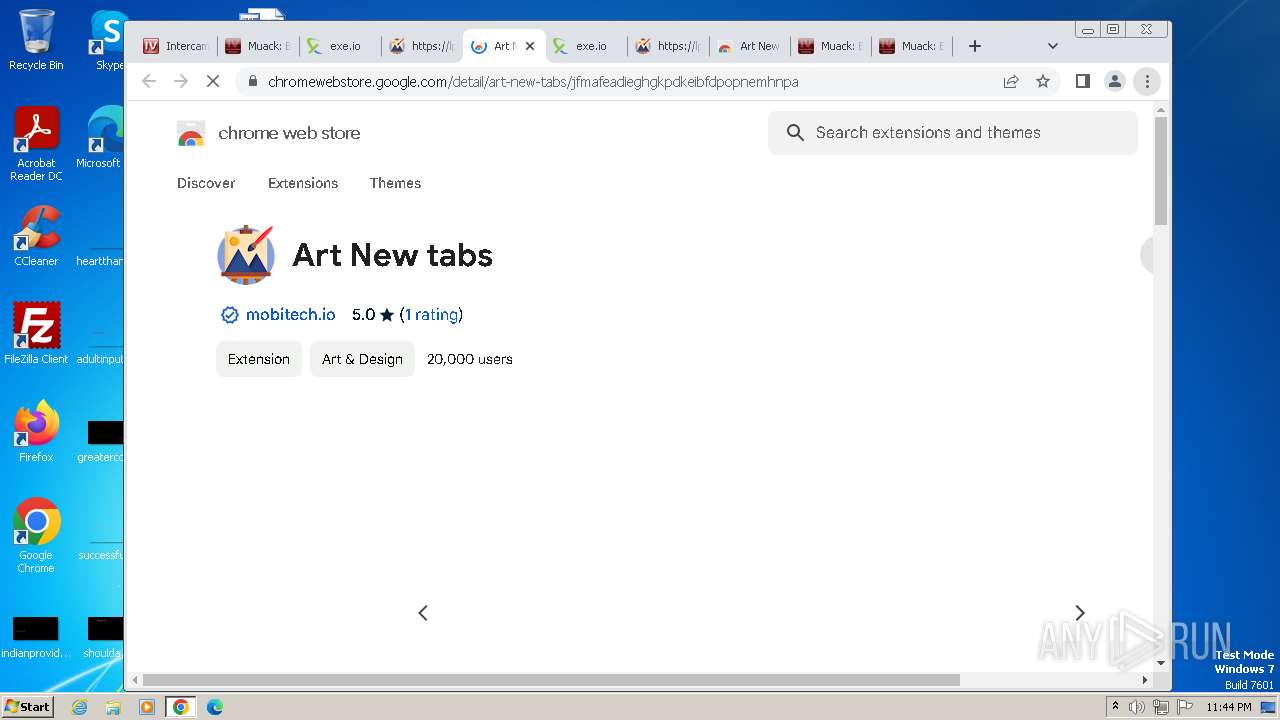Select the CCleaner desktop icon

(x=36, y=236)
